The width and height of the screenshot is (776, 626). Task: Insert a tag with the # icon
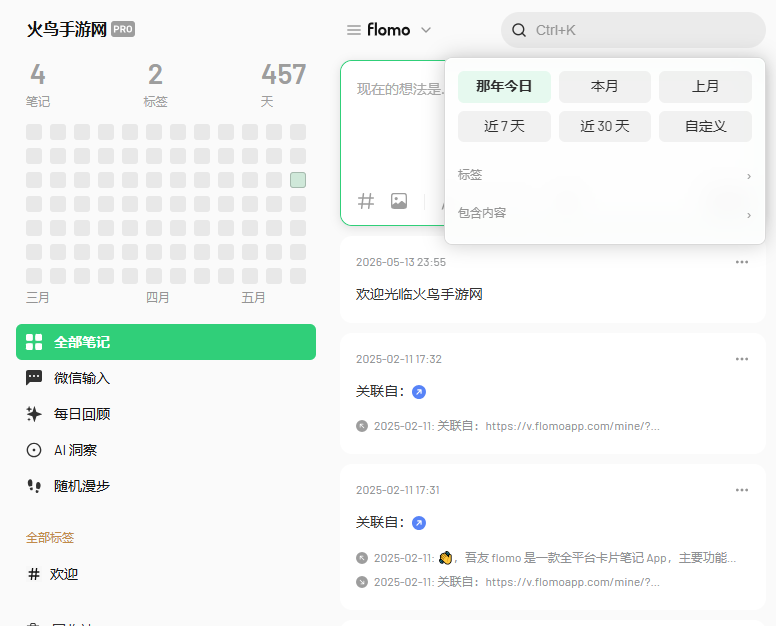pos(366,201)
